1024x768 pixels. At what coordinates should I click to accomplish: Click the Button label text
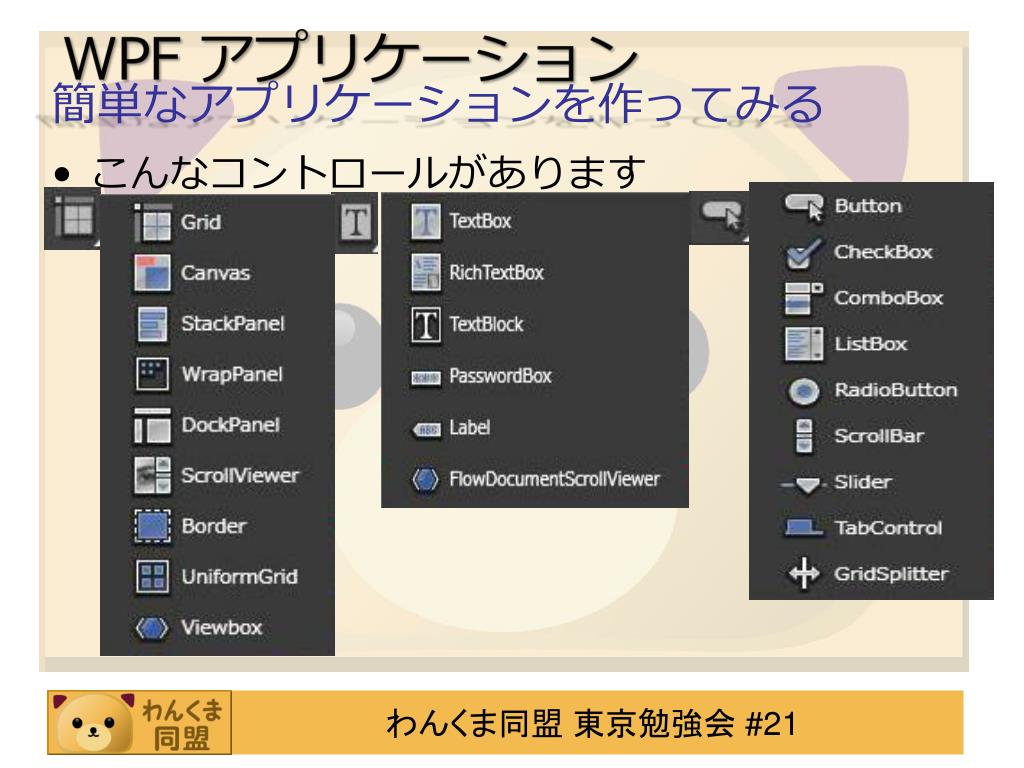[x=868, y=206]
